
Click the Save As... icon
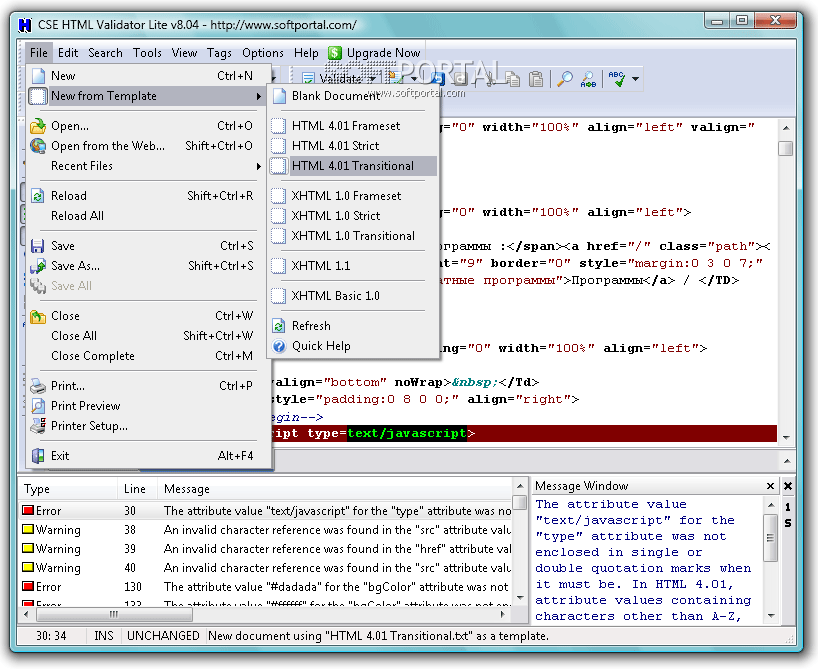(38, 266)
